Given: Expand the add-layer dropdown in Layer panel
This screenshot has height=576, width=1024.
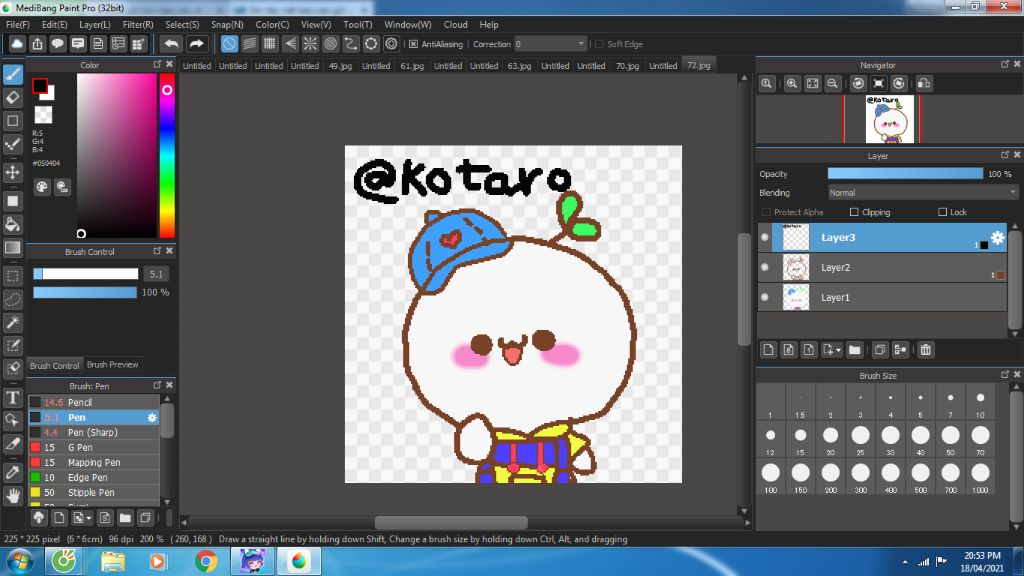Looking at the screenshot, I should (831, 350).
